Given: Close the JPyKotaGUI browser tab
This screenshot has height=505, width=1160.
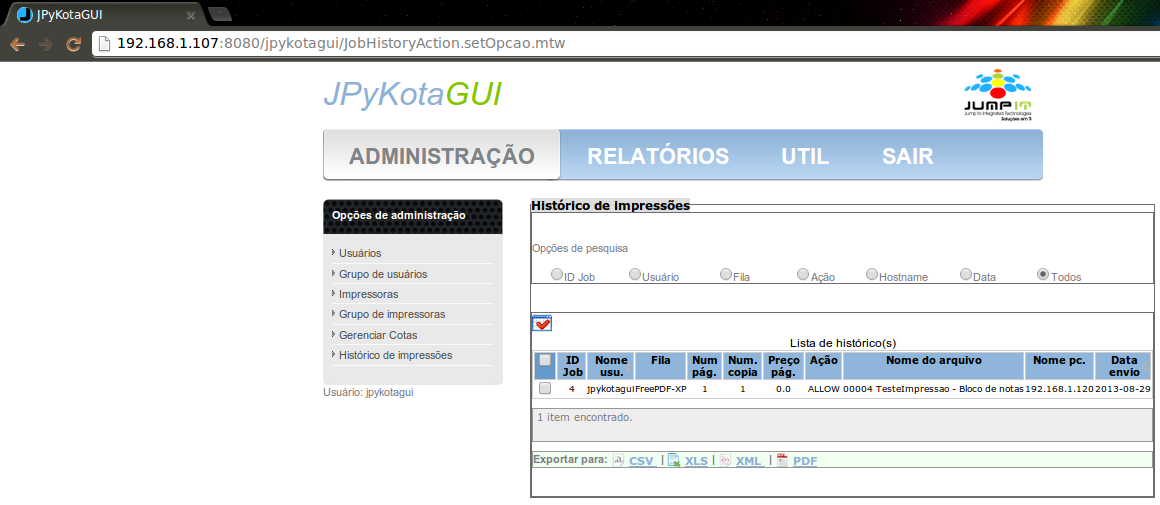Looking at the screenshot, I should pyautogui.click(x=190, y=15).
